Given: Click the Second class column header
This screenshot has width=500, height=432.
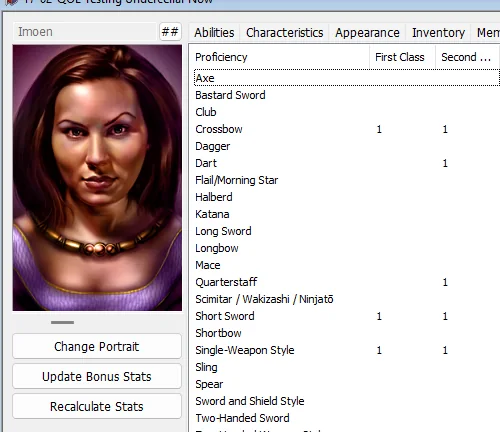Looking at the screenshot, I should [467, 57].
